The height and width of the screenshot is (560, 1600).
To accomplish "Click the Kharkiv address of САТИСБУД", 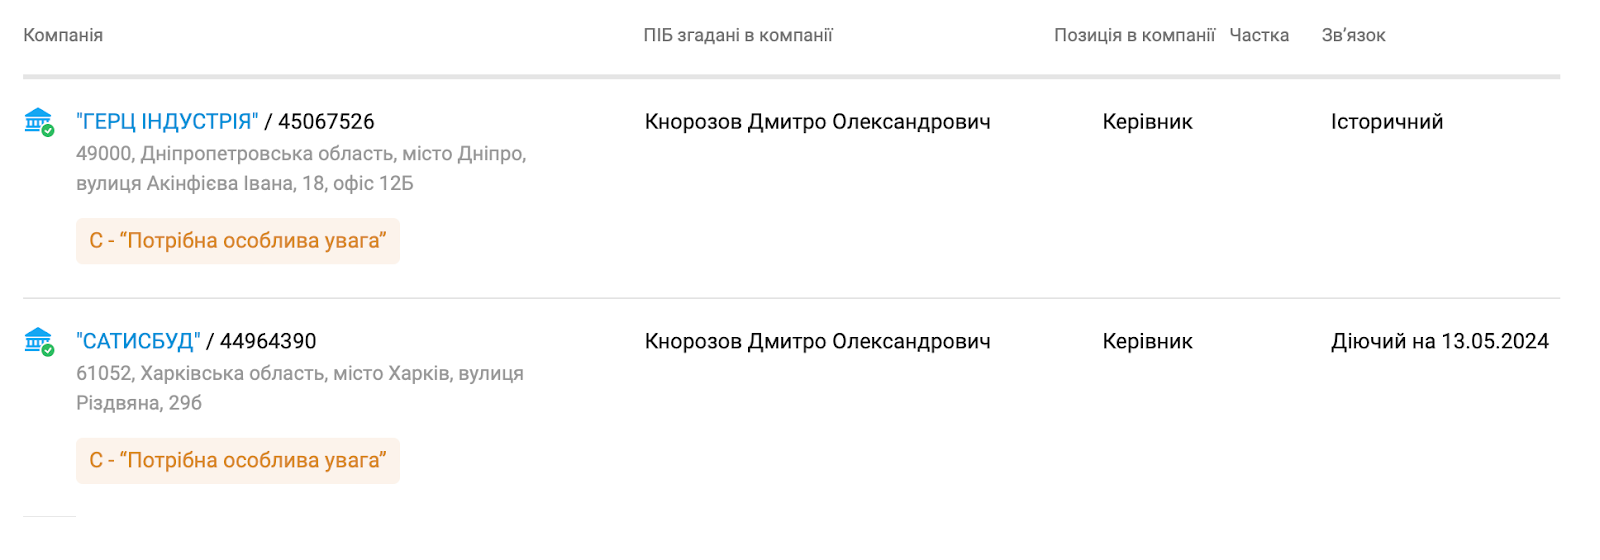I will [x=299, y=388].
